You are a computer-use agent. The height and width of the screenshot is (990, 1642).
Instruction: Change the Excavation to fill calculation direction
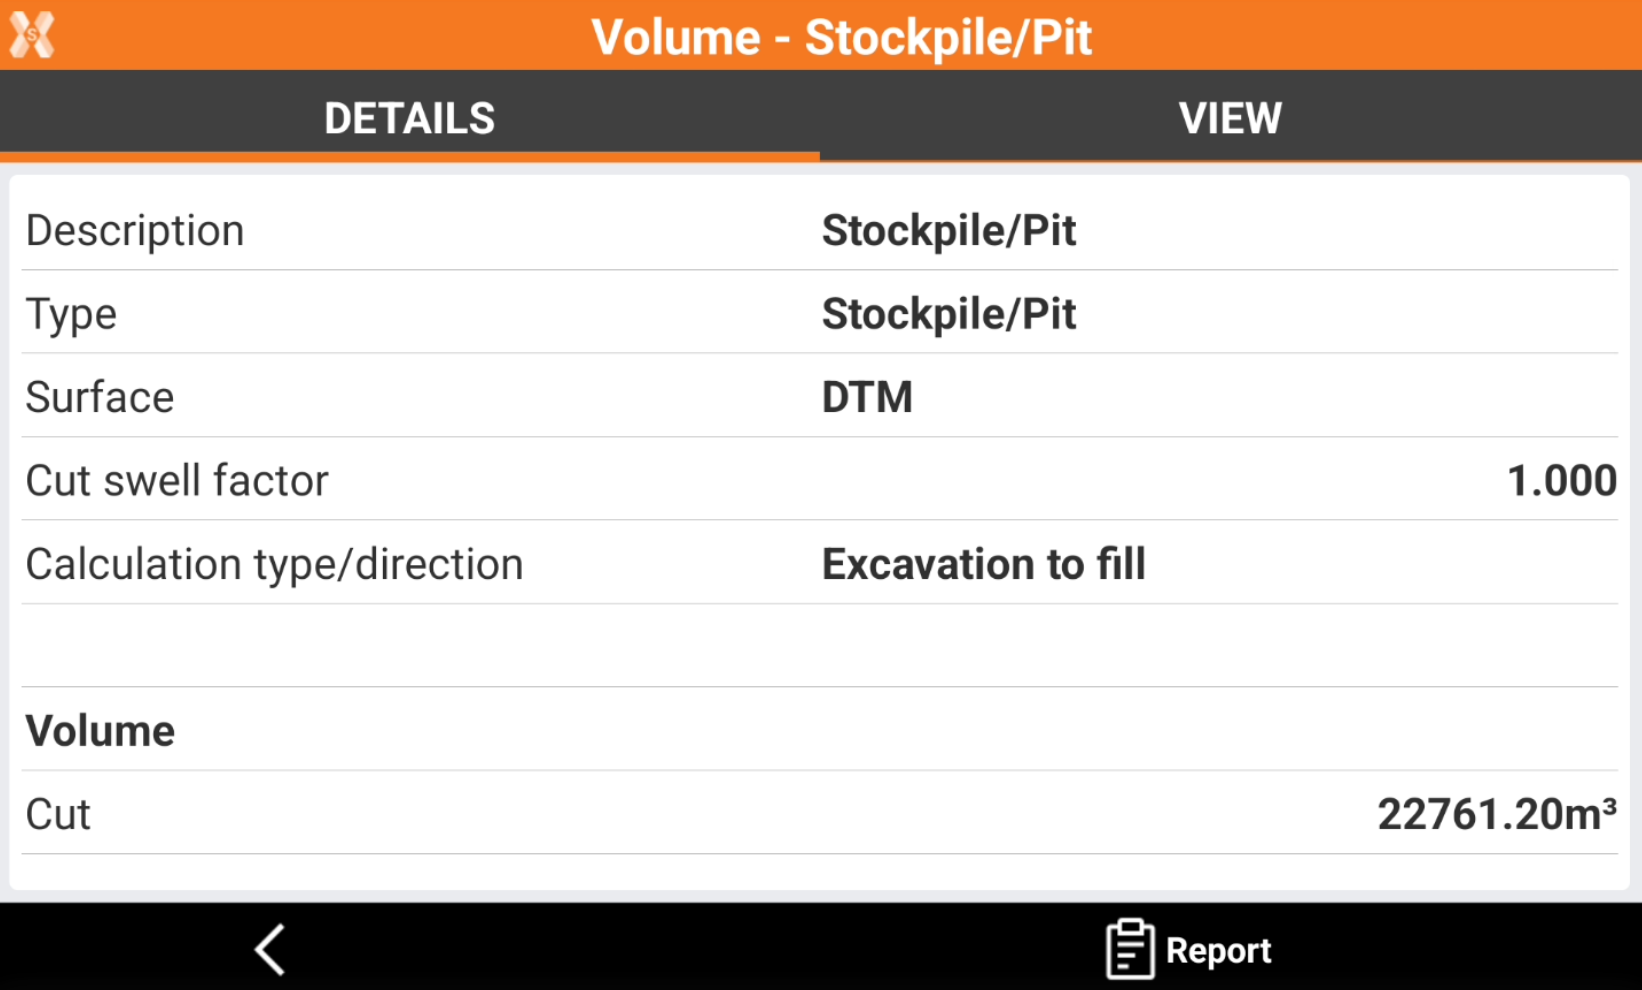coord(983,564)
